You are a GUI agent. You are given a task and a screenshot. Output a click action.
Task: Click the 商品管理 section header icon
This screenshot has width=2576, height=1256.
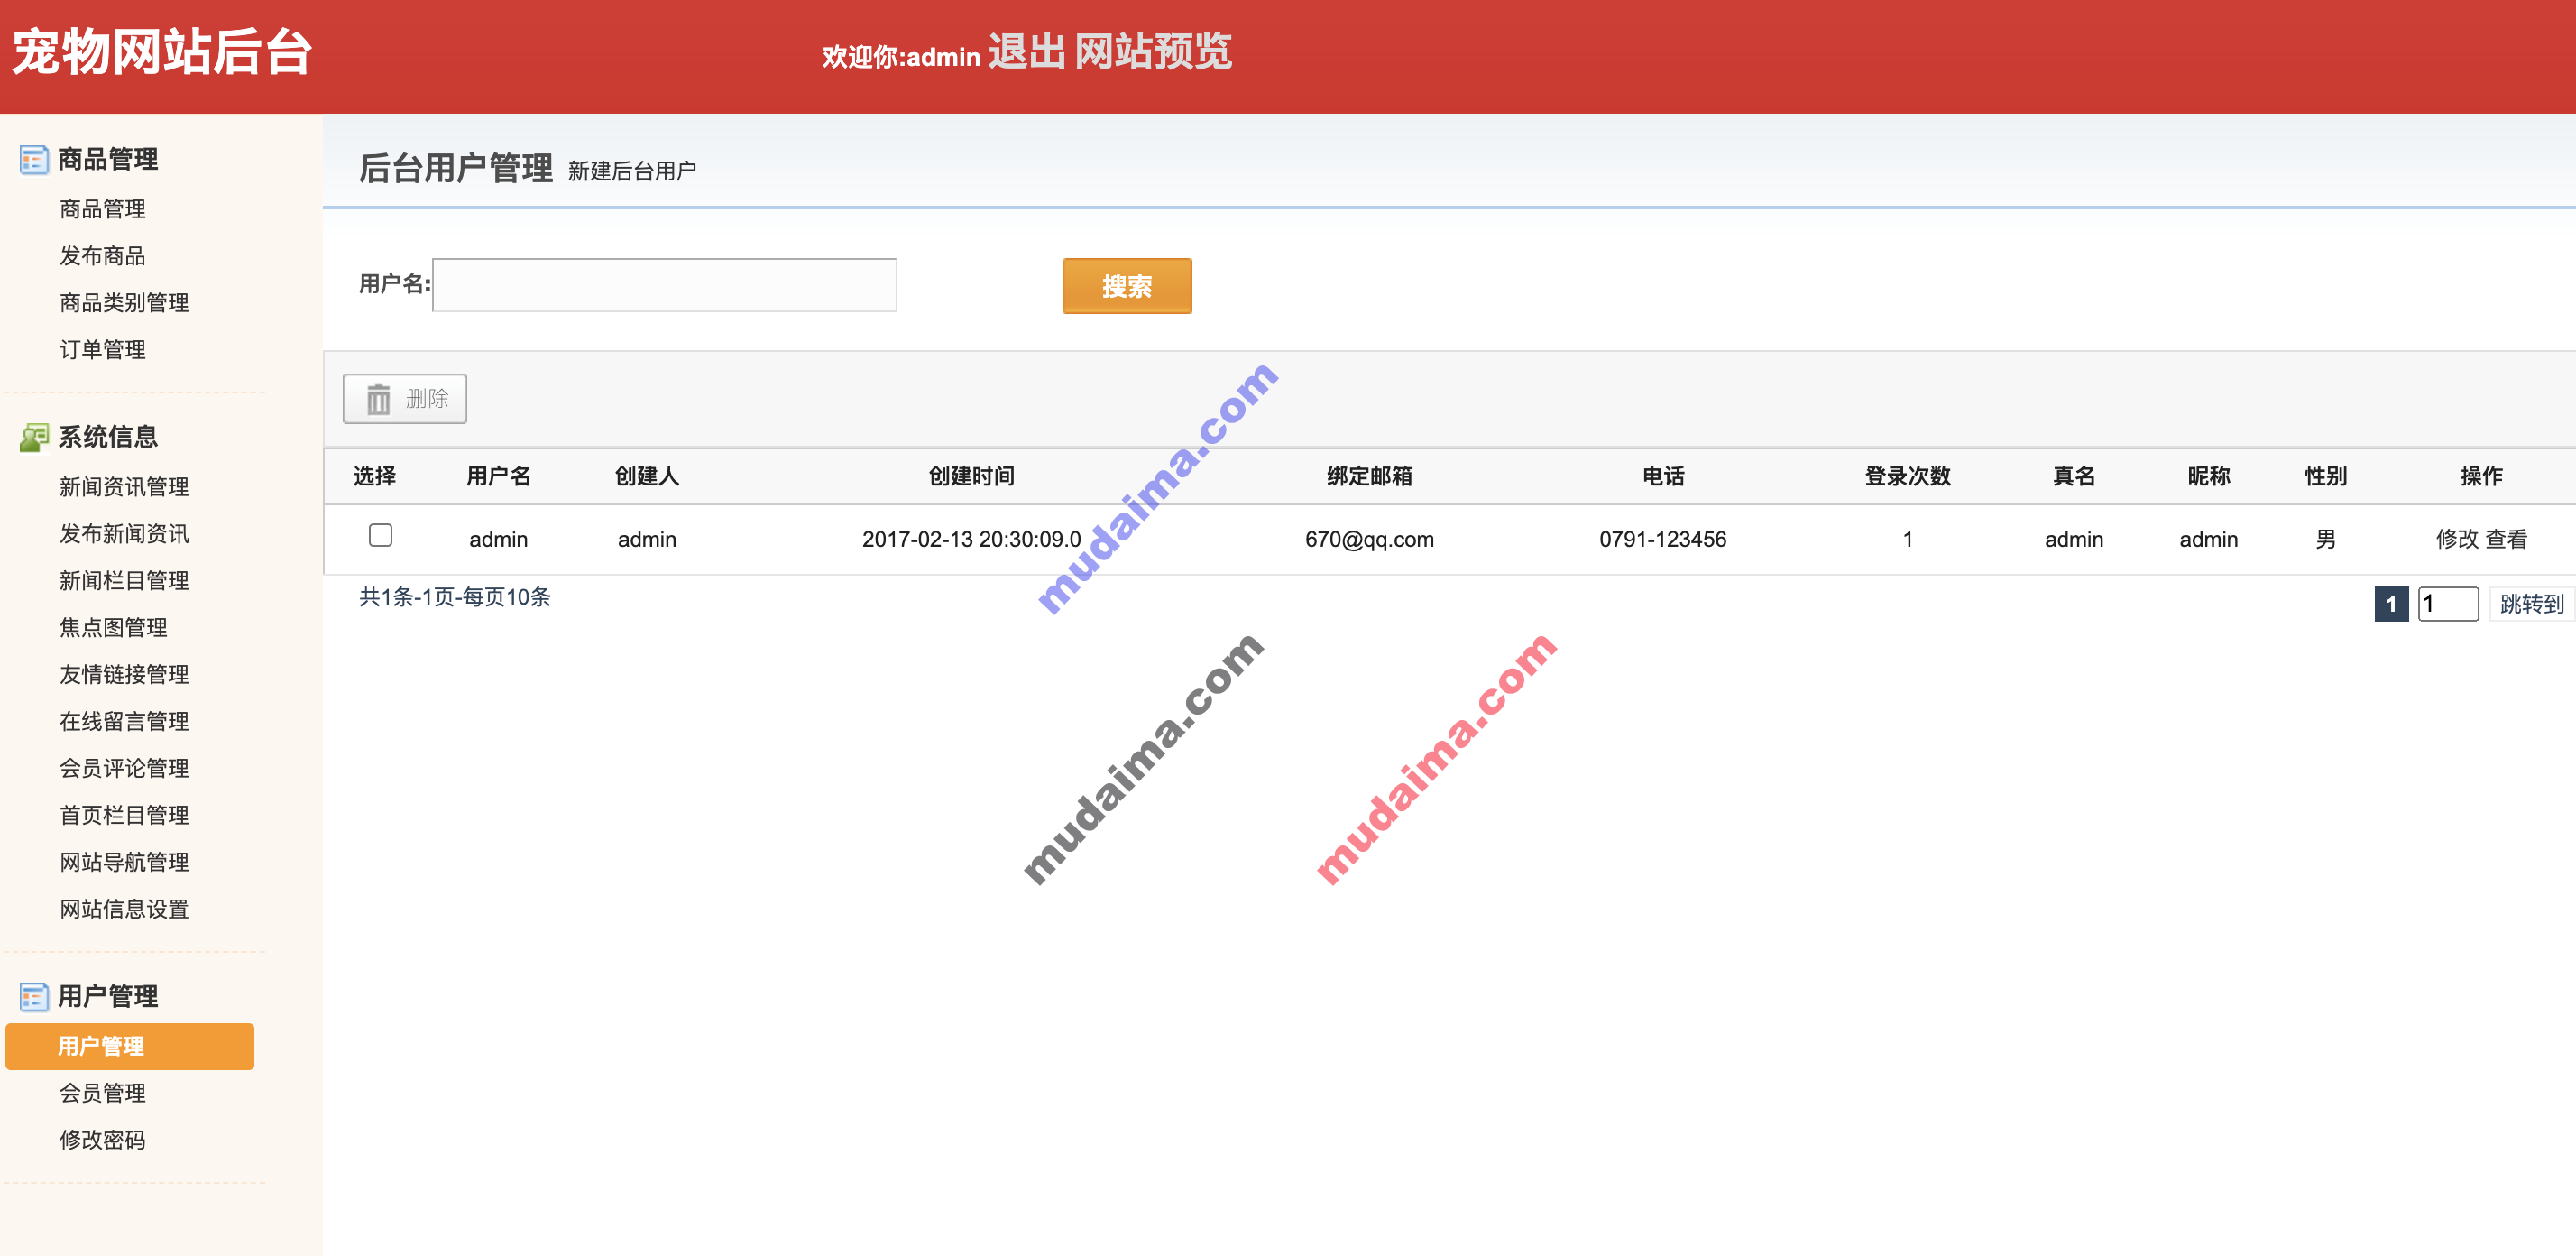point(34,159)
